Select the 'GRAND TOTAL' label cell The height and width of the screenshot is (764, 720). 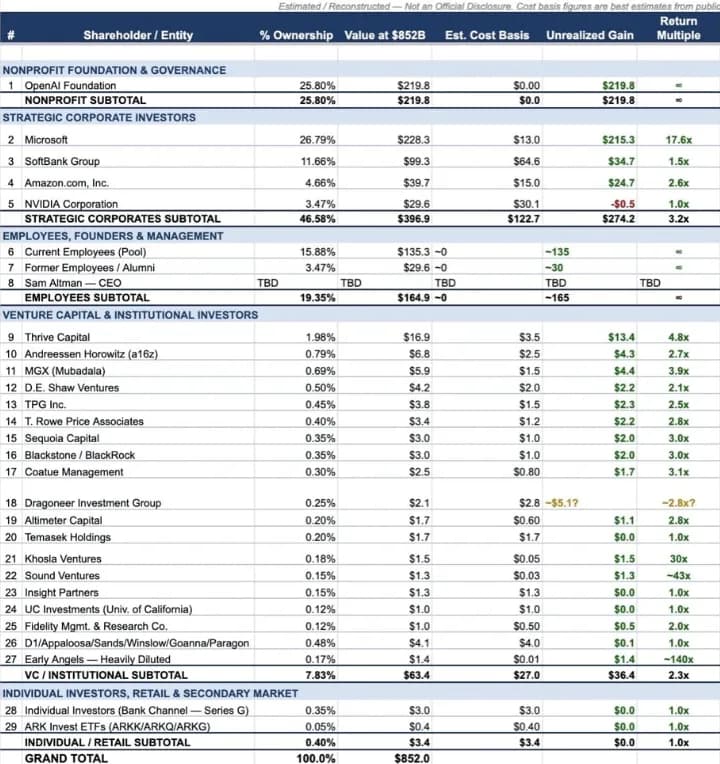[x=66, y=759]
